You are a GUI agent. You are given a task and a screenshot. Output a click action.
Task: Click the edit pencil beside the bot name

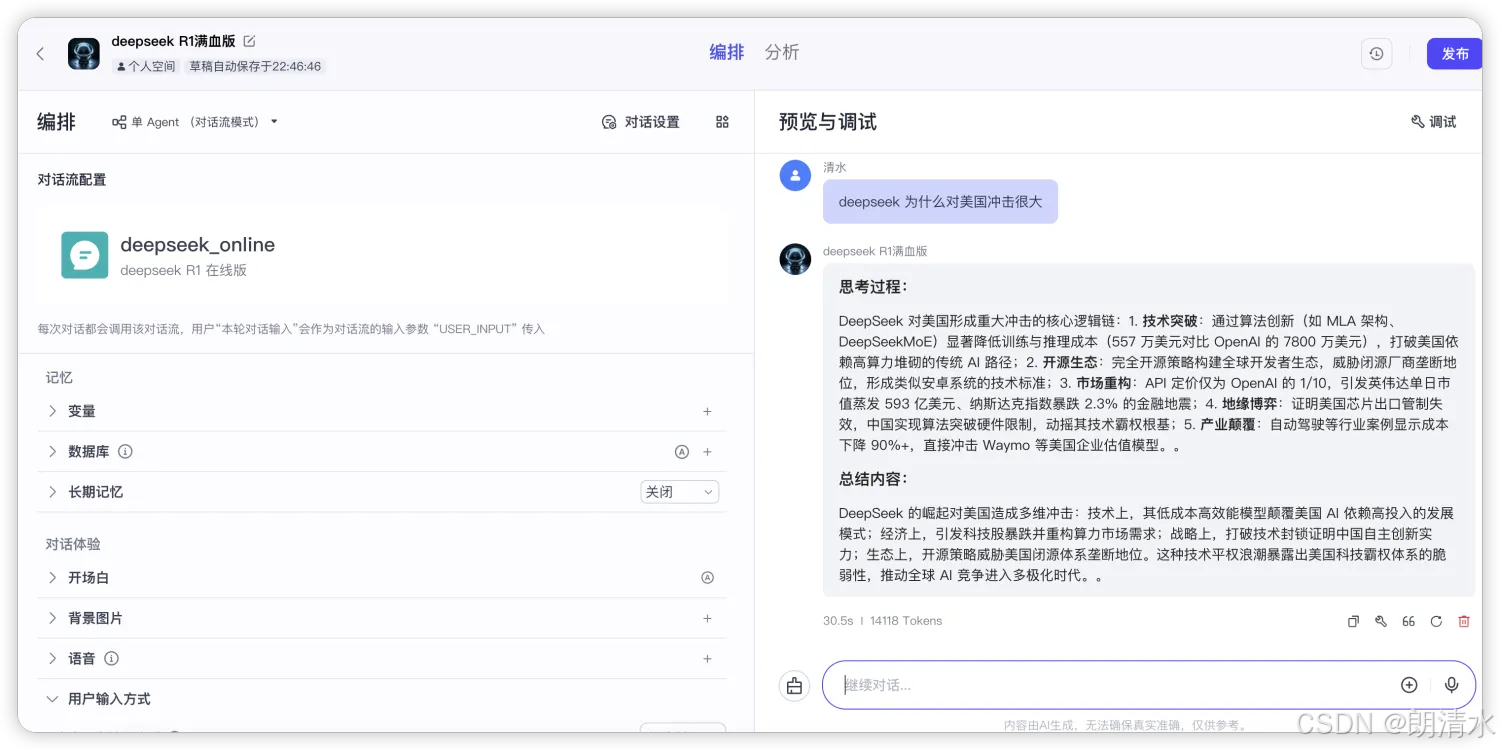click(x=249, y=41)
